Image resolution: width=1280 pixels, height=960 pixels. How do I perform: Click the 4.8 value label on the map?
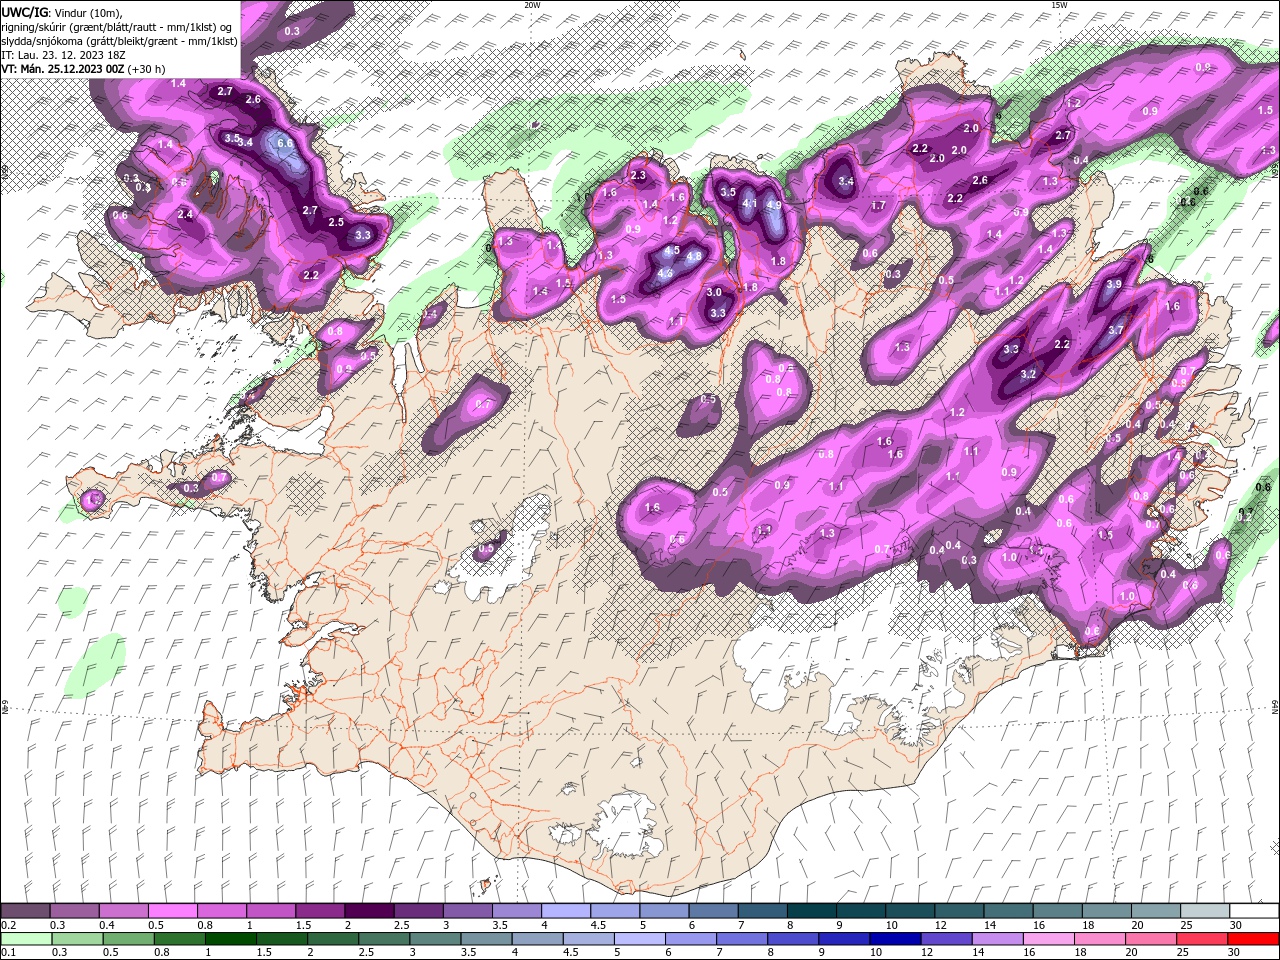(x=694, y=256)
